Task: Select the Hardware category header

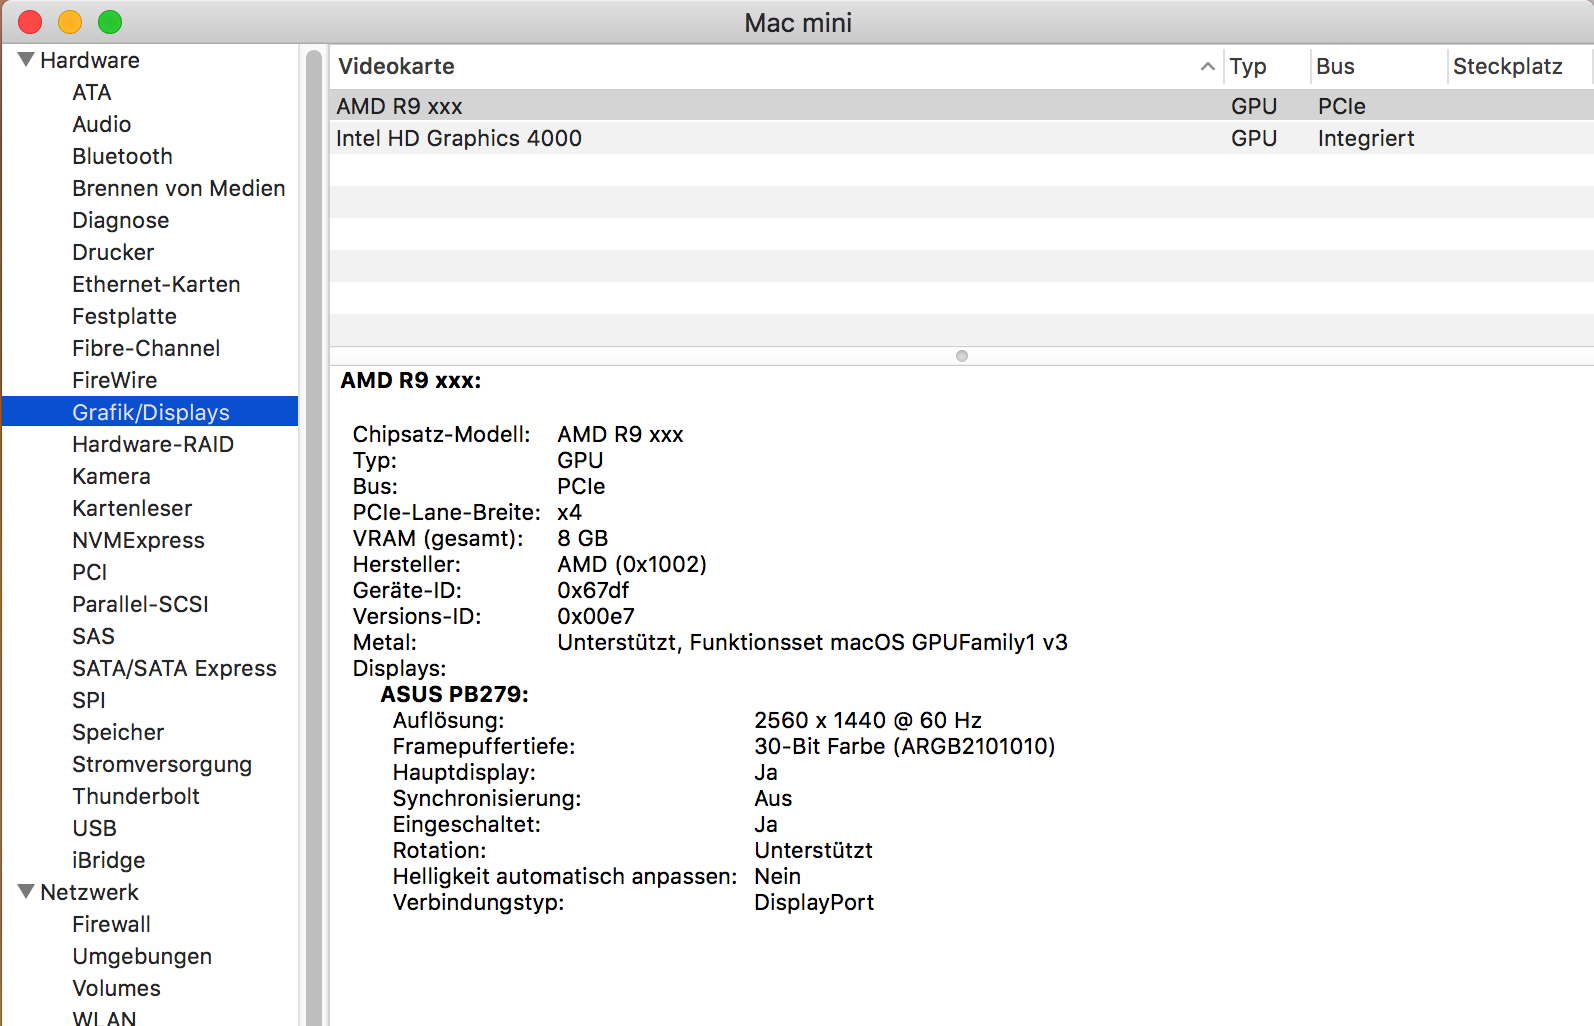Action: (90, 60)
